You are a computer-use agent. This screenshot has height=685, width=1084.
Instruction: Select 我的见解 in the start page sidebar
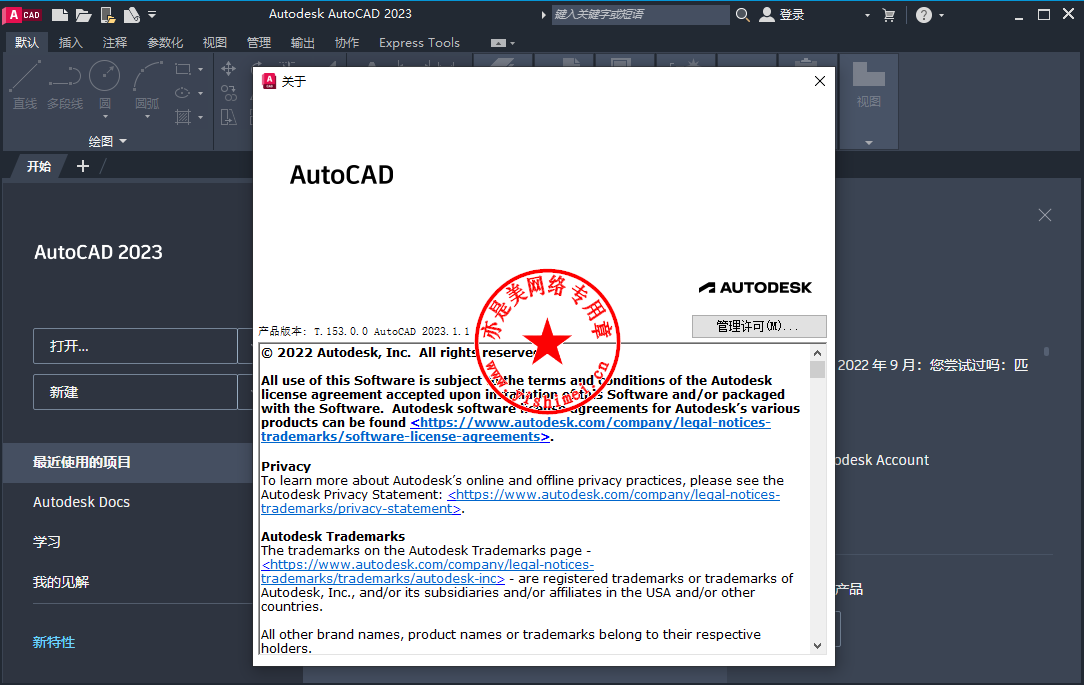coord(61,582)
